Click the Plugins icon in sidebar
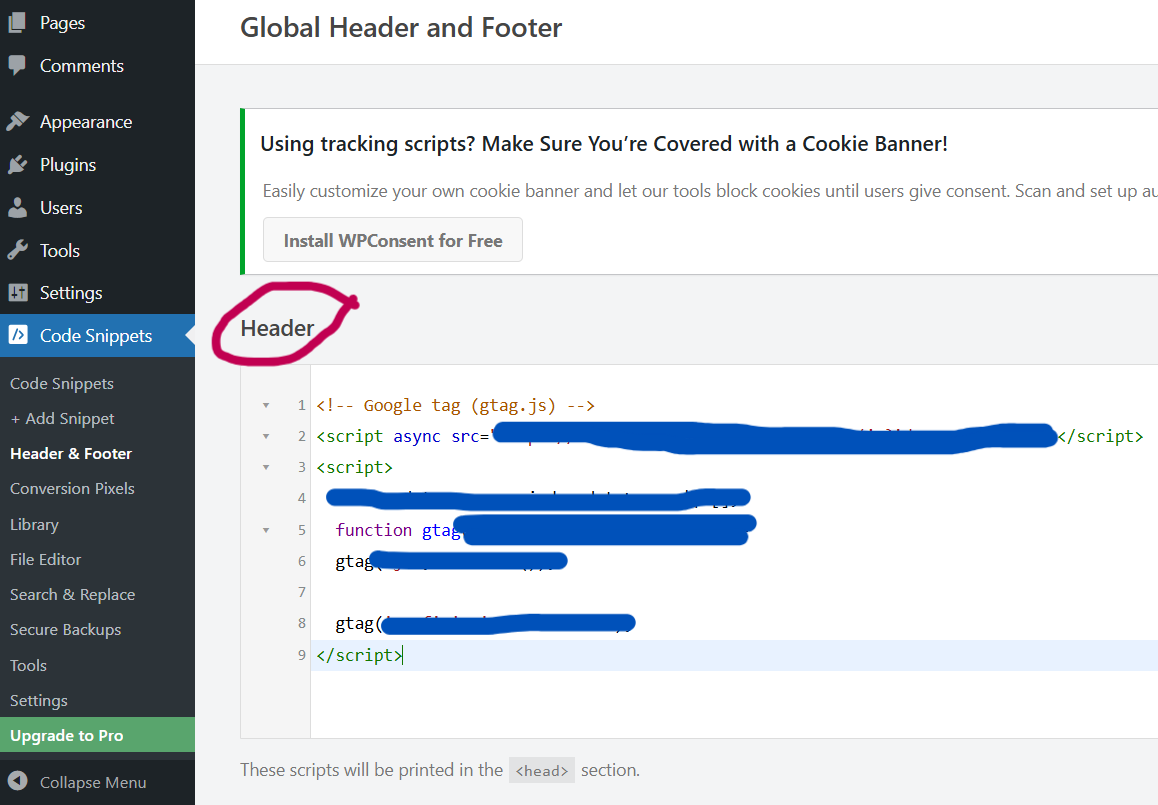 17,164
